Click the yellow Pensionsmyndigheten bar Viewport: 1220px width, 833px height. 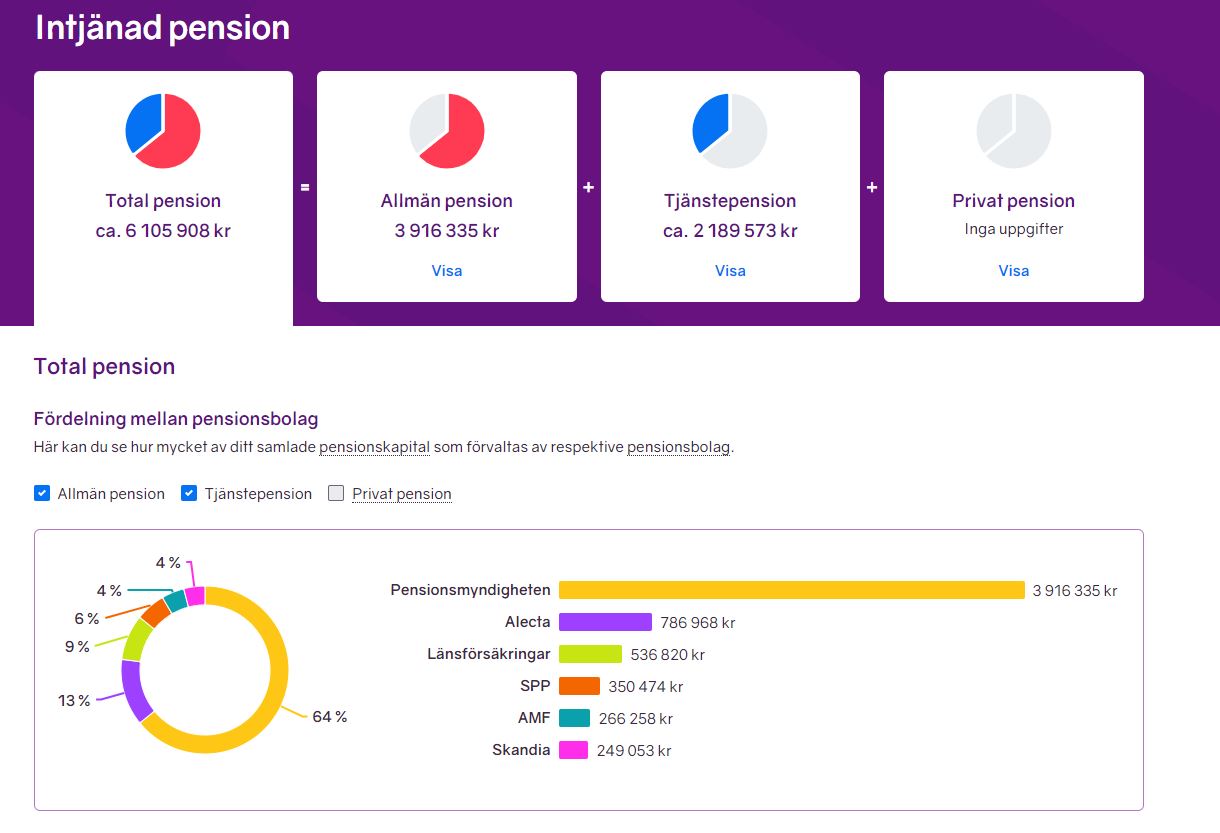(x=791, y=590)
